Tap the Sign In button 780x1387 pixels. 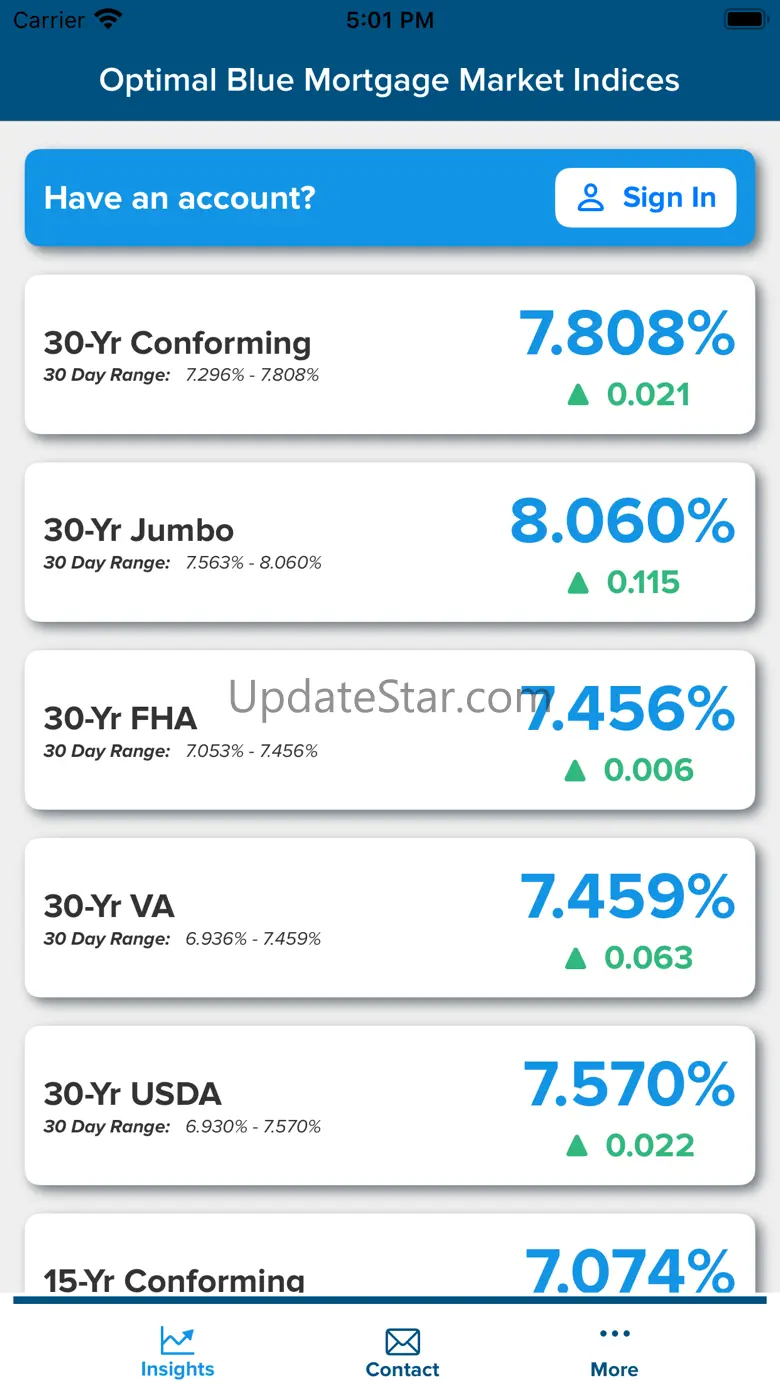tap(645, 198)
